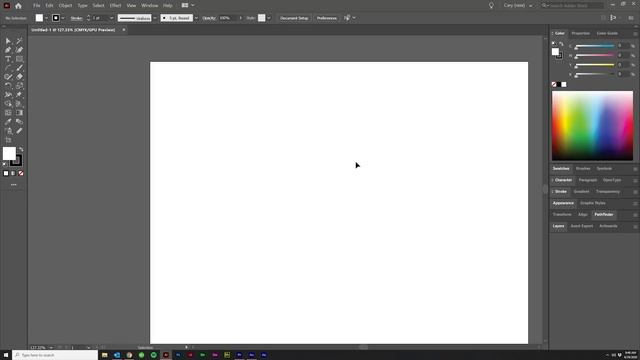Open the graphic Style dropdown
The width and height of the screenshot is (640, 360).
click(x=269, y=18)
